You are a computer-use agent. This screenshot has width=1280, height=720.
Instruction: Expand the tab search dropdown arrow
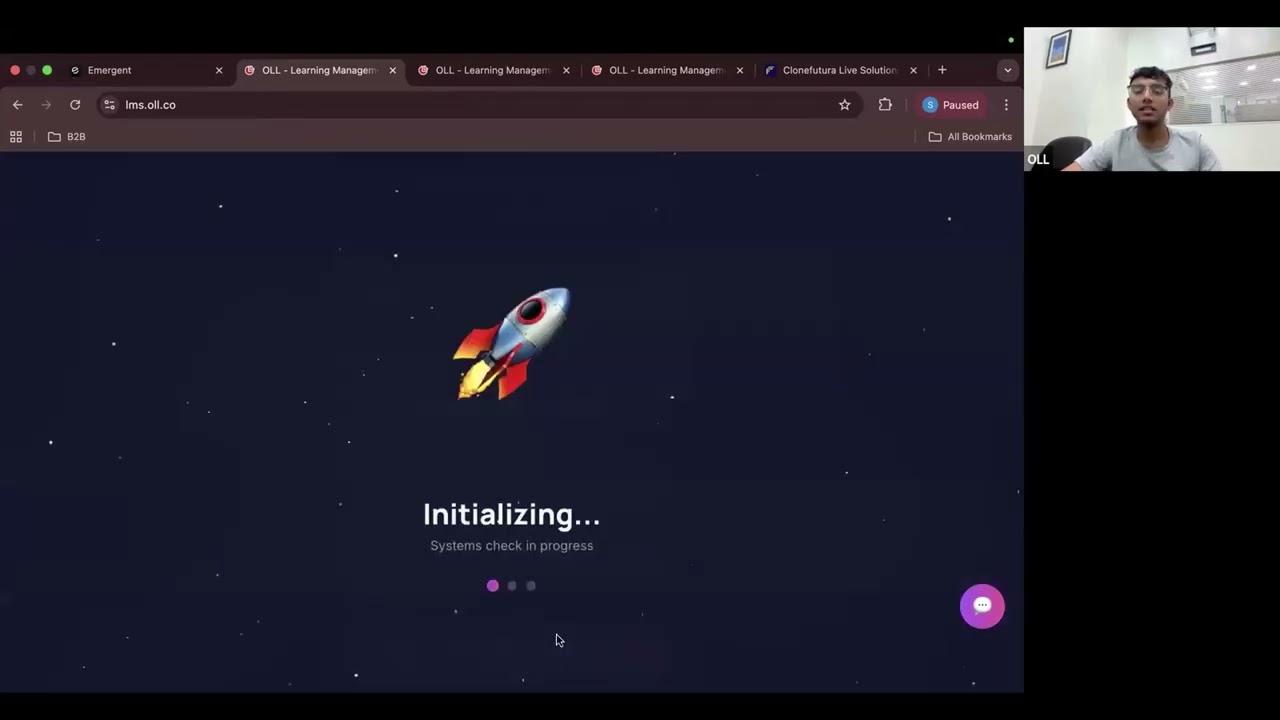coord(1007,70)
